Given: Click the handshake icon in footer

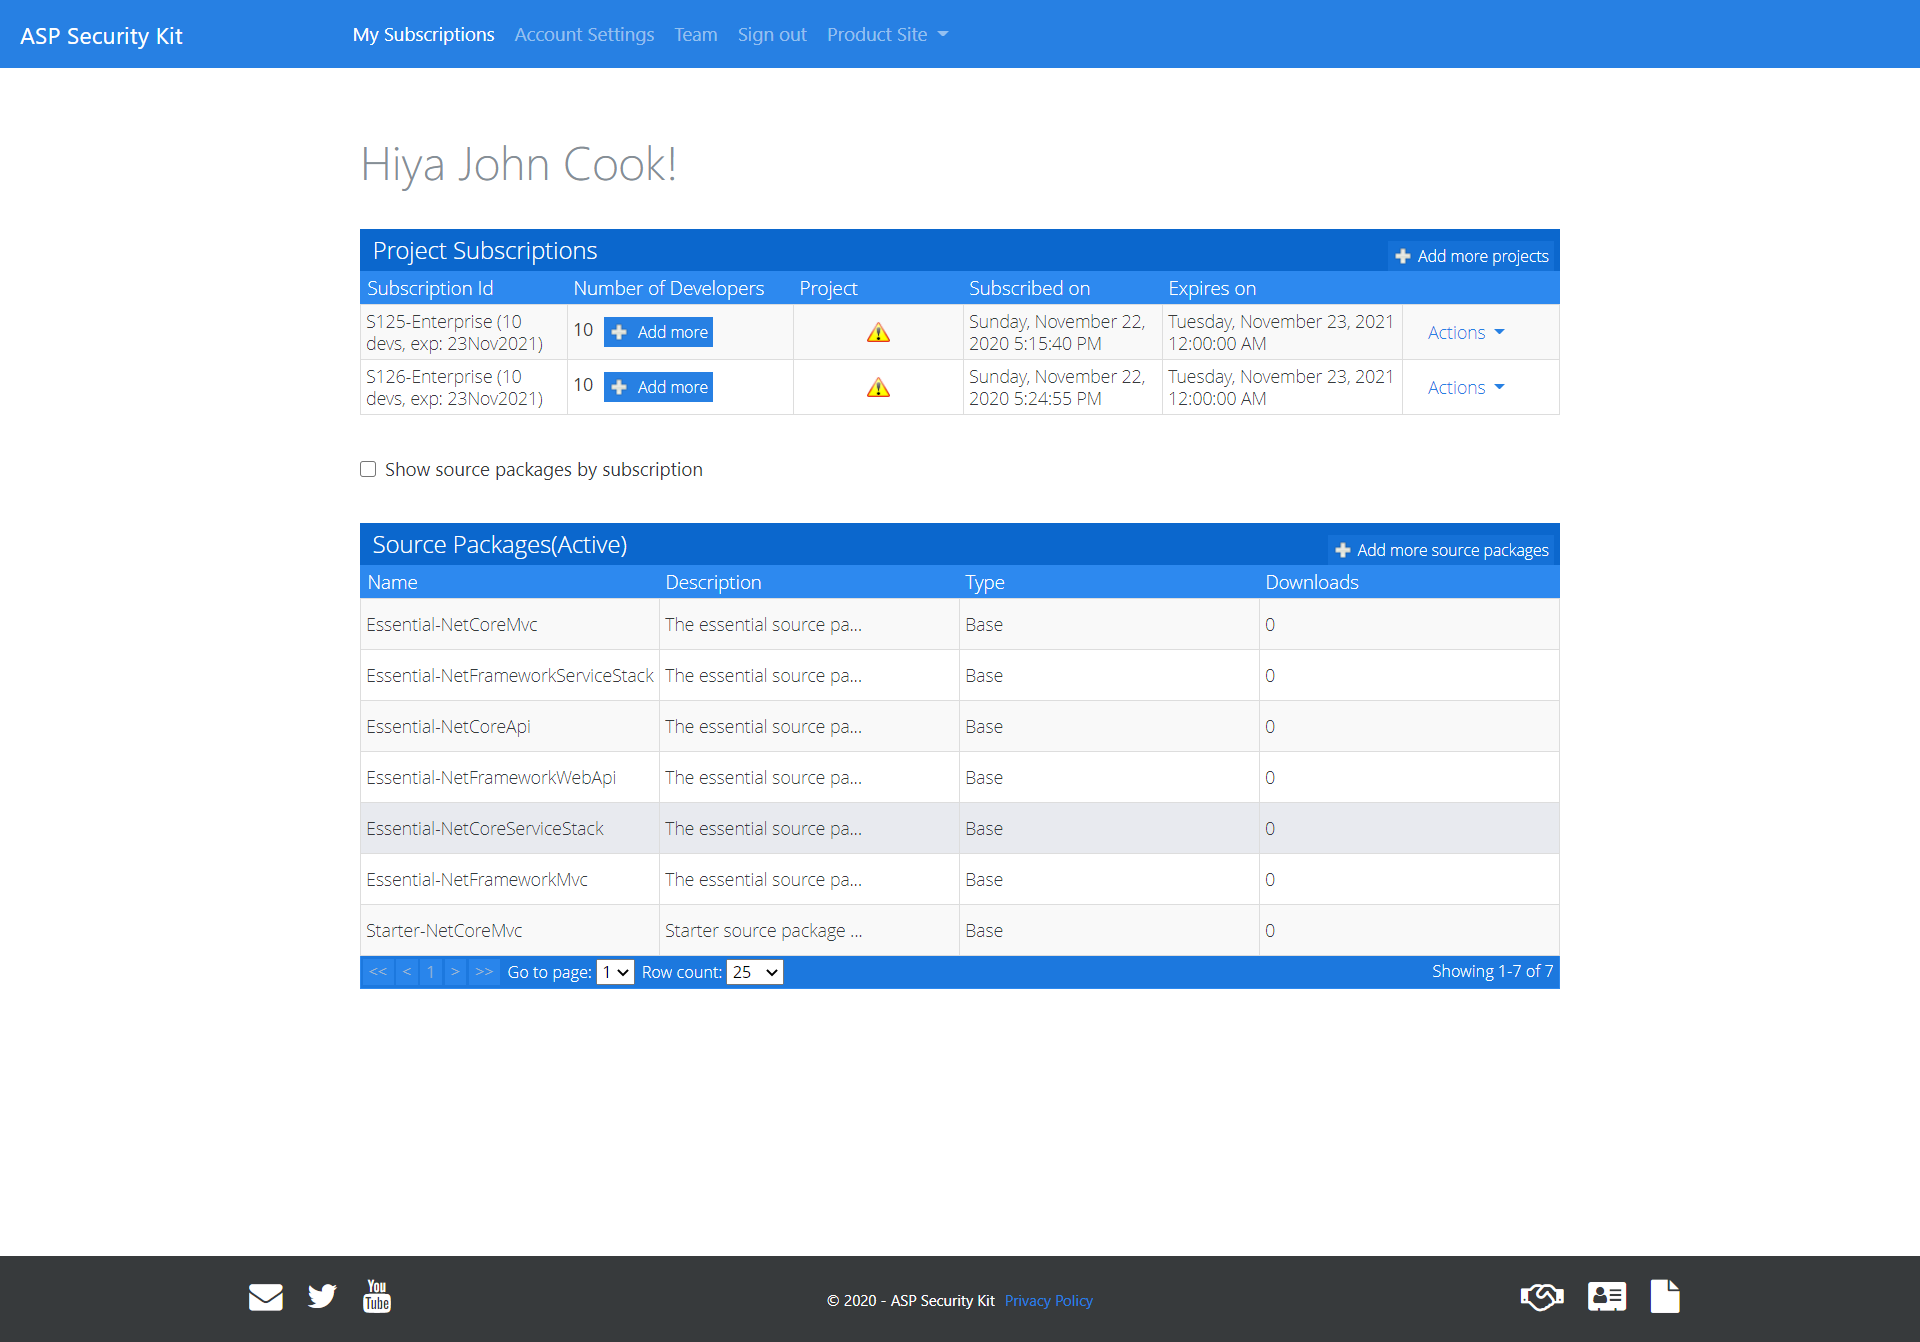Looking at the screenshot, I should 1542,1297.
